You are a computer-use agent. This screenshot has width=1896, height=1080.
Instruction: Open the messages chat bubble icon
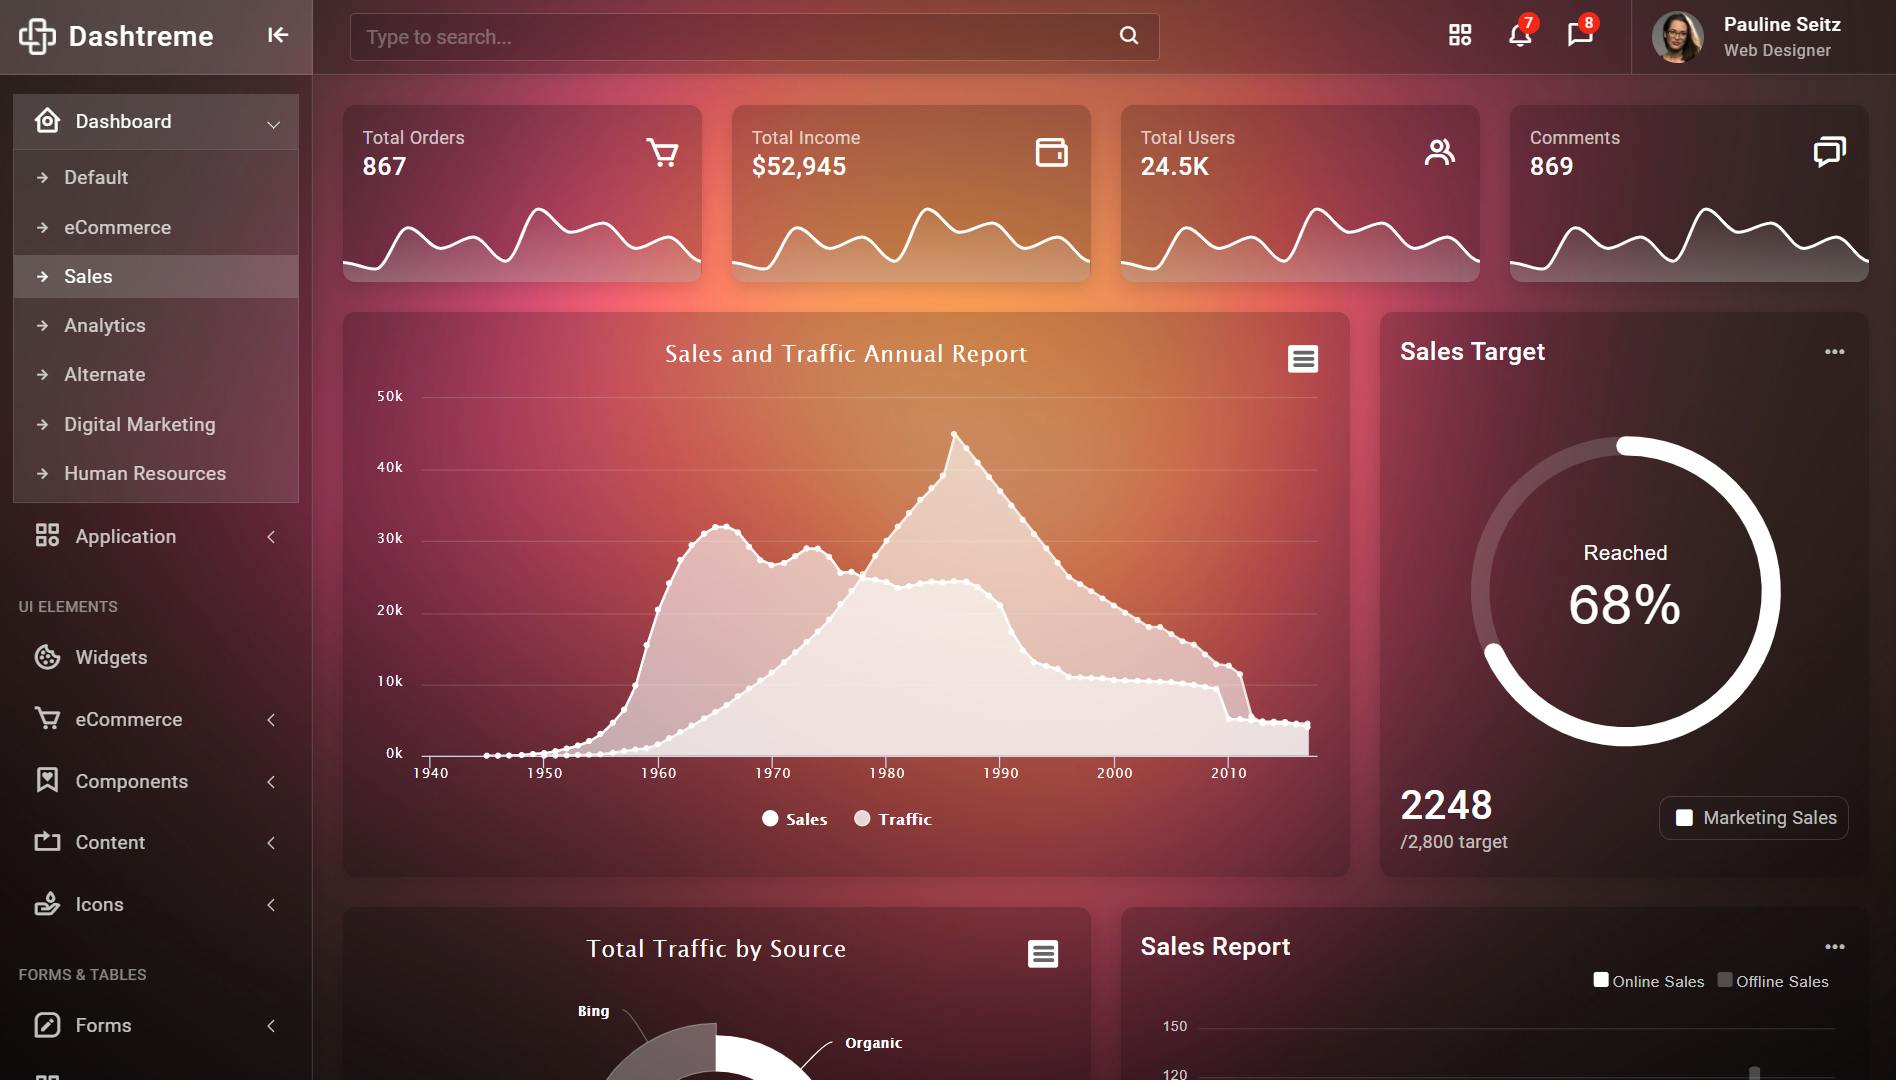tap(1580, 35)
